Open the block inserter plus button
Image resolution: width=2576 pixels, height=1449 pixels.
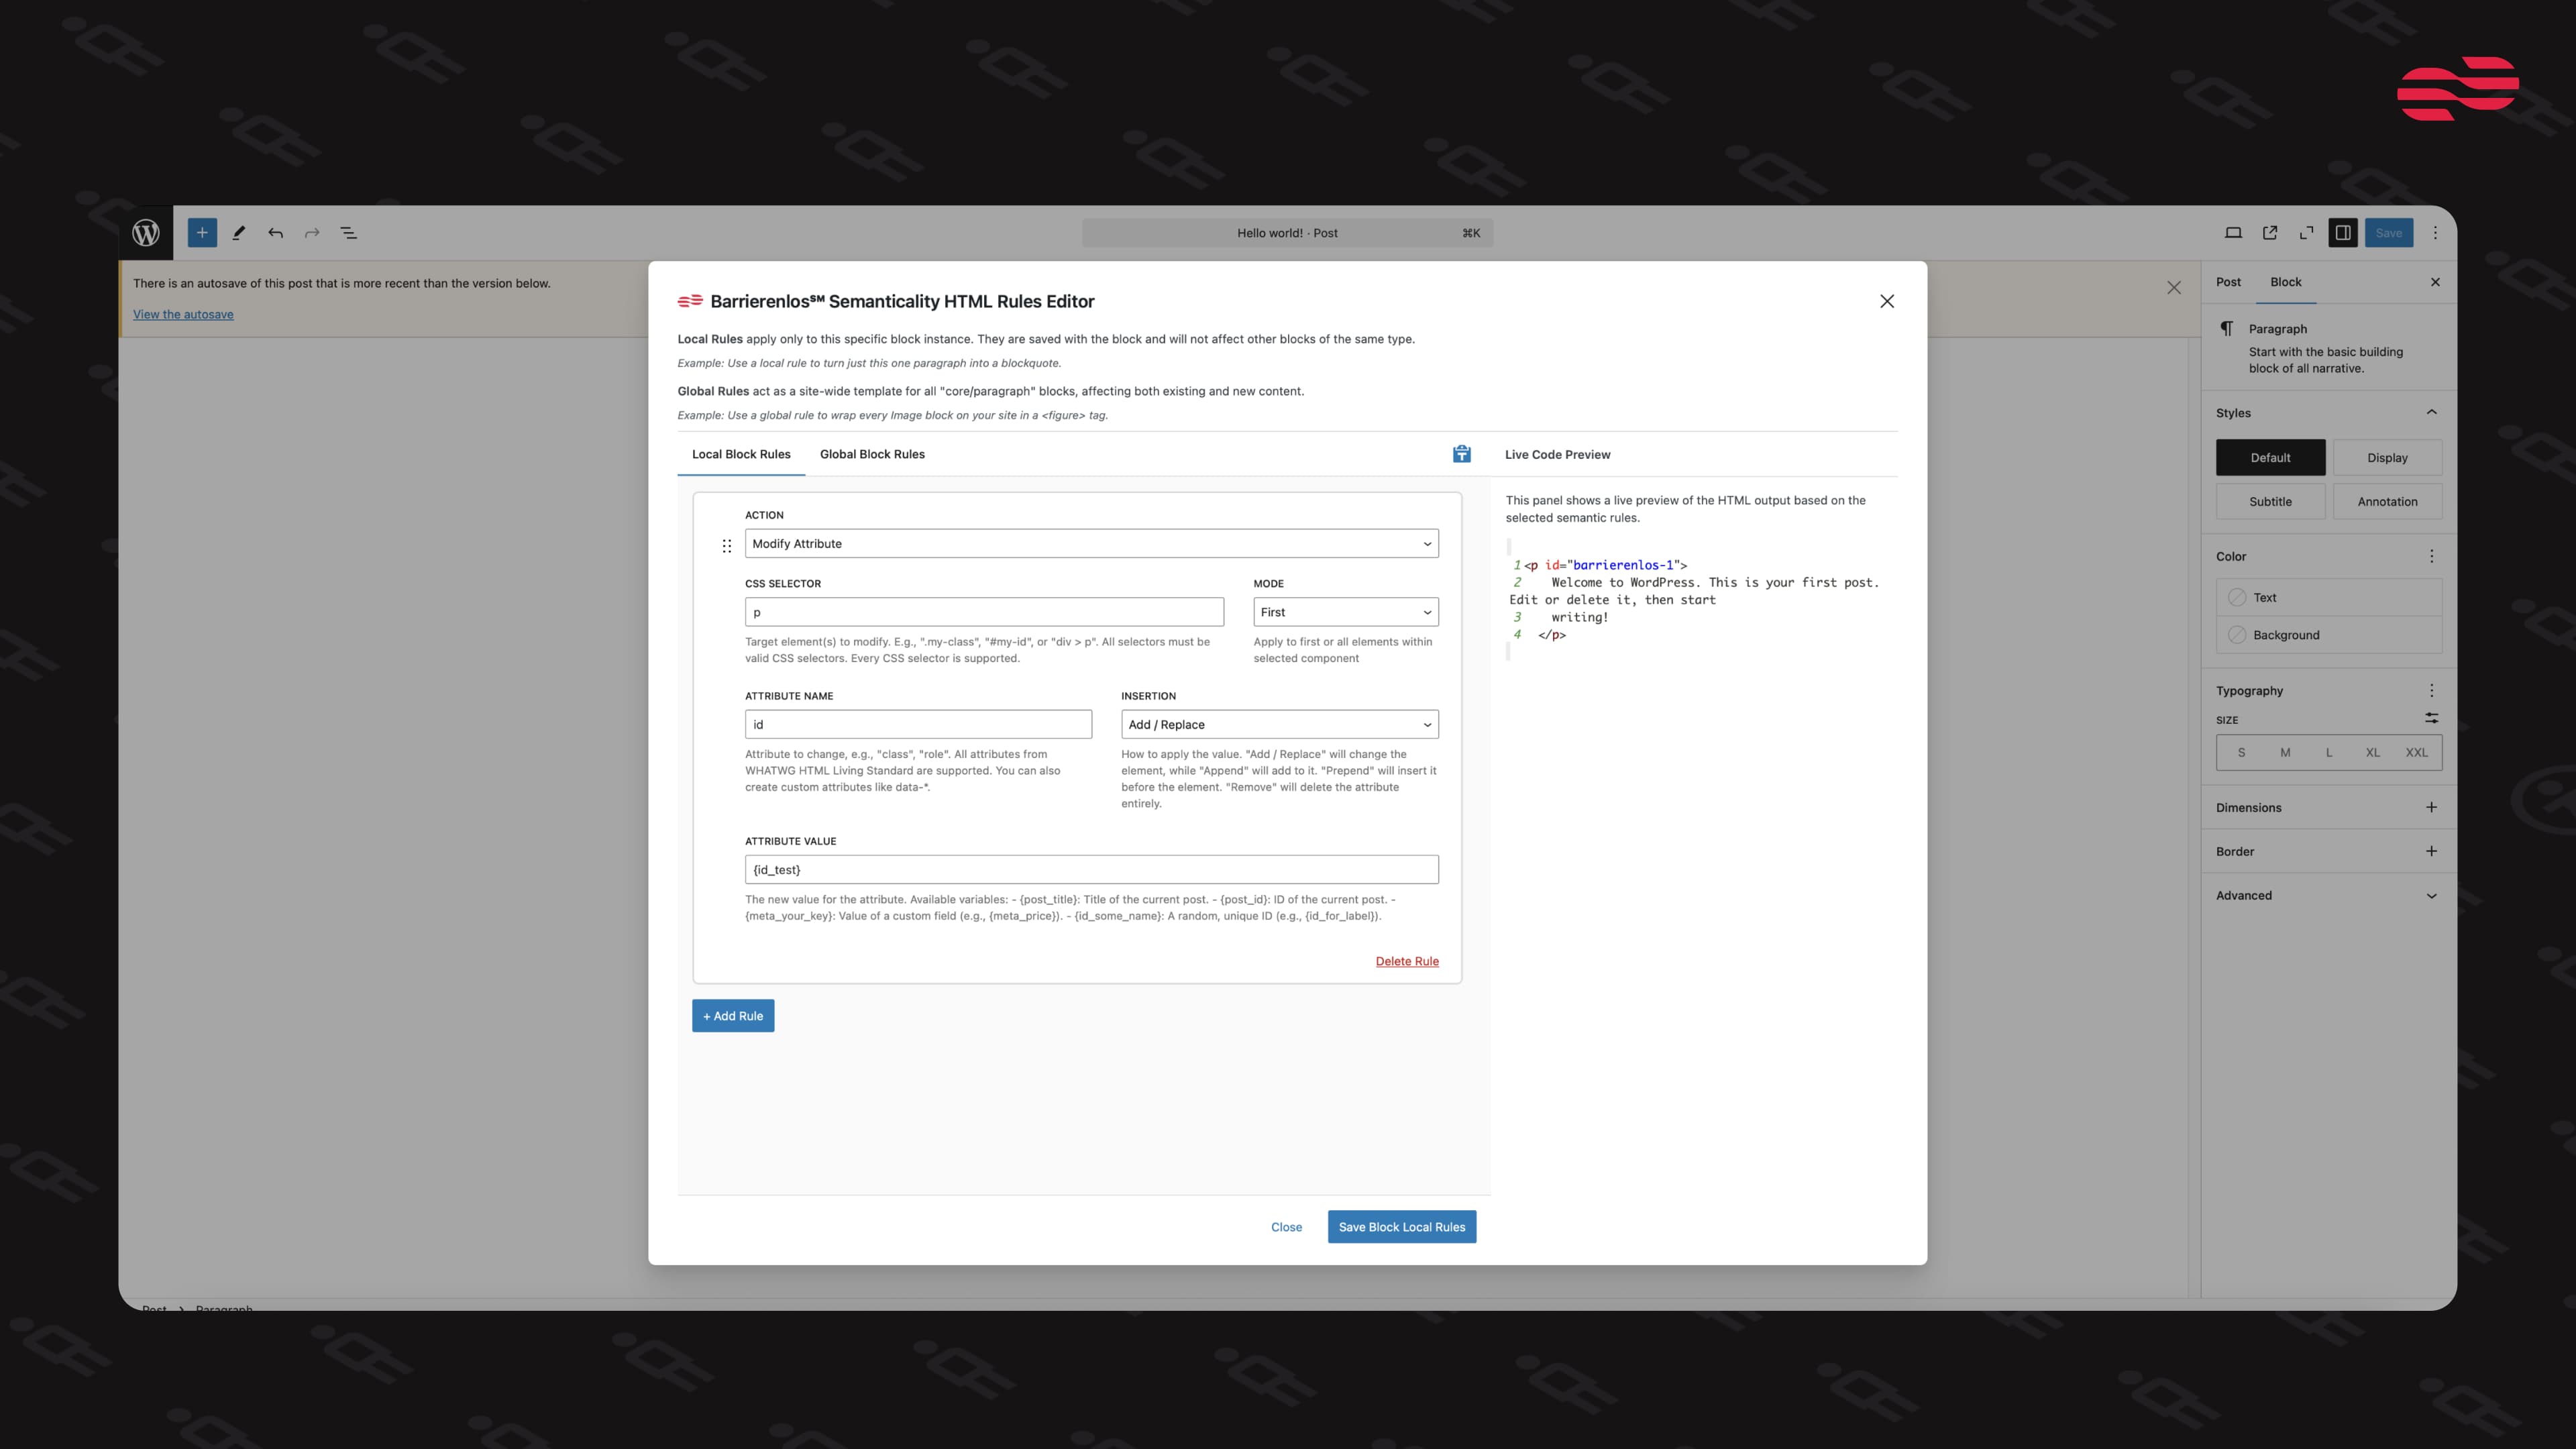(202, 233)
